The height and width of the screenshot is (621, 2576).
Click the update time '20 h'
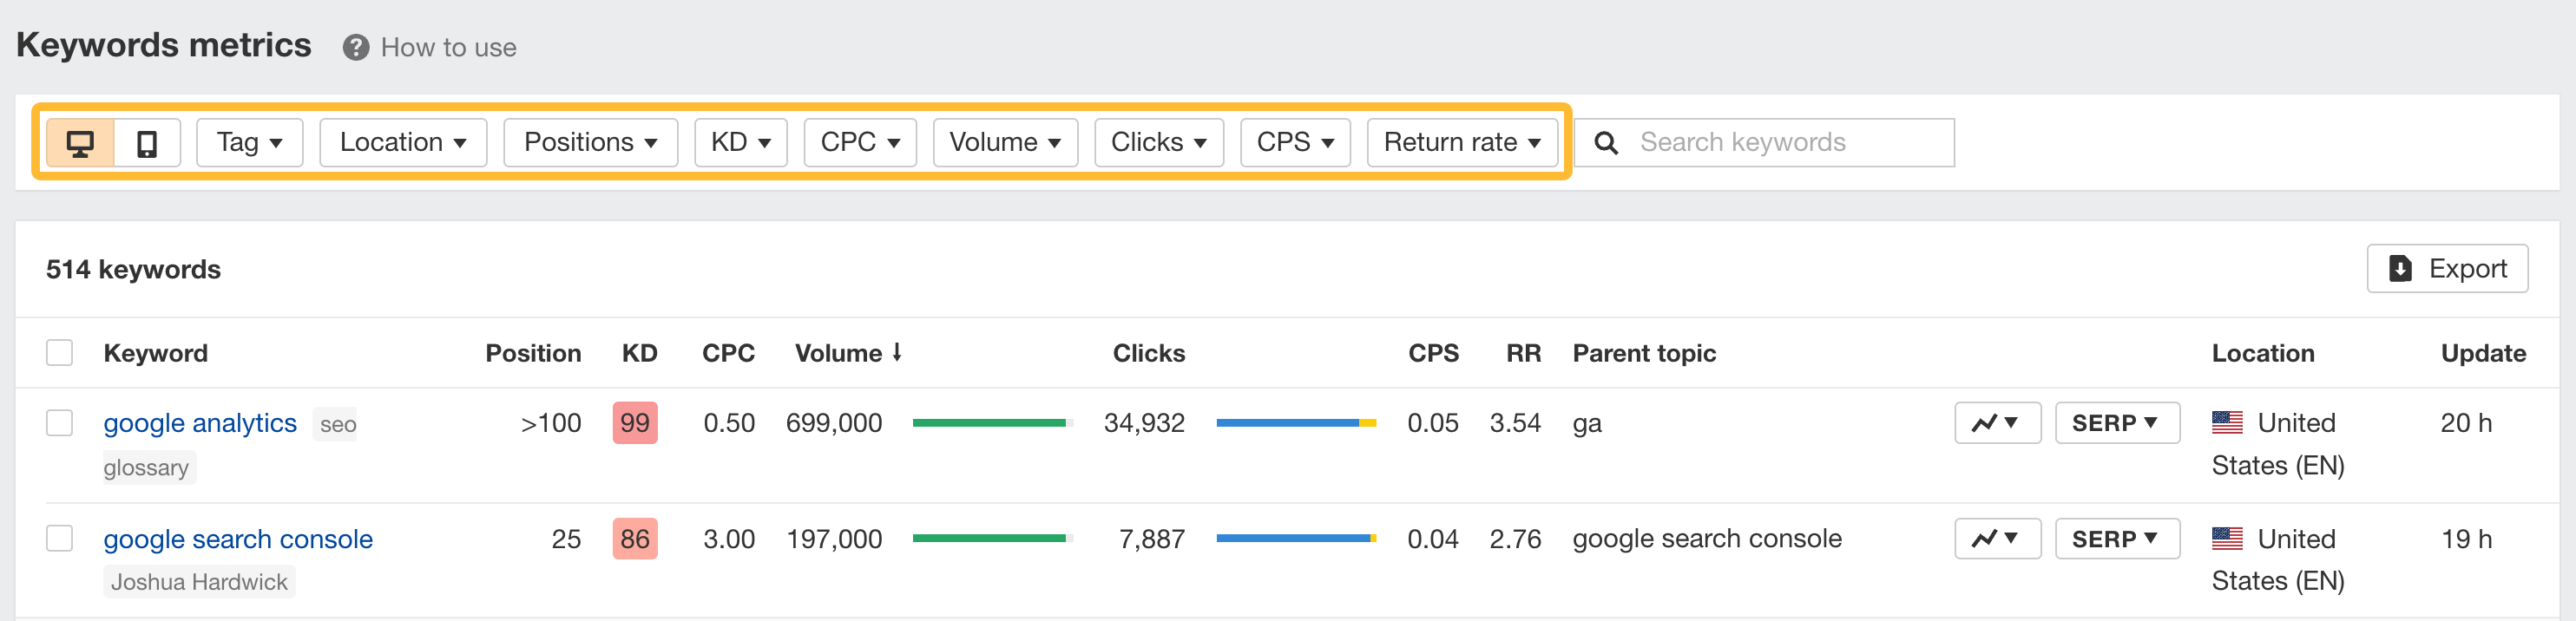2466,423
